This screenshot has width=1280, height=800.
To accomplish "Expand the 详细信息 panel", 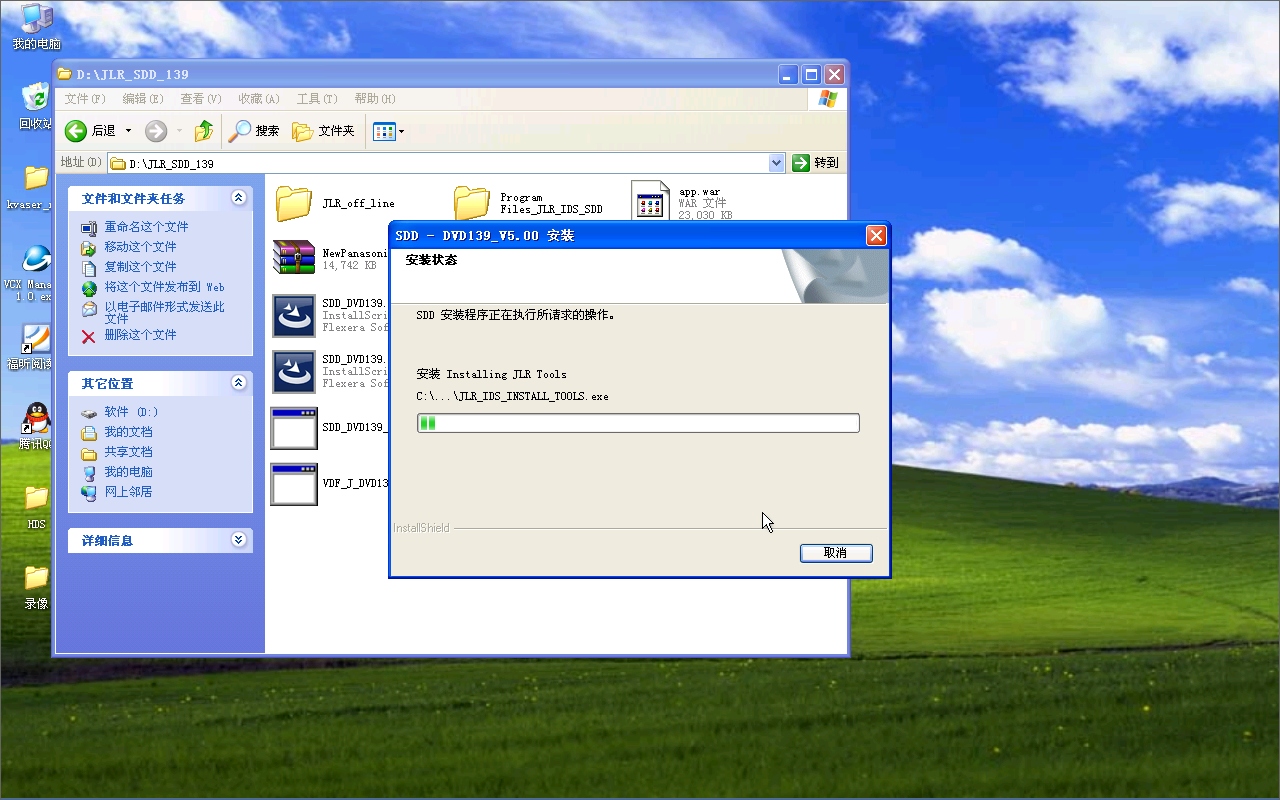I will click(238, 540).
